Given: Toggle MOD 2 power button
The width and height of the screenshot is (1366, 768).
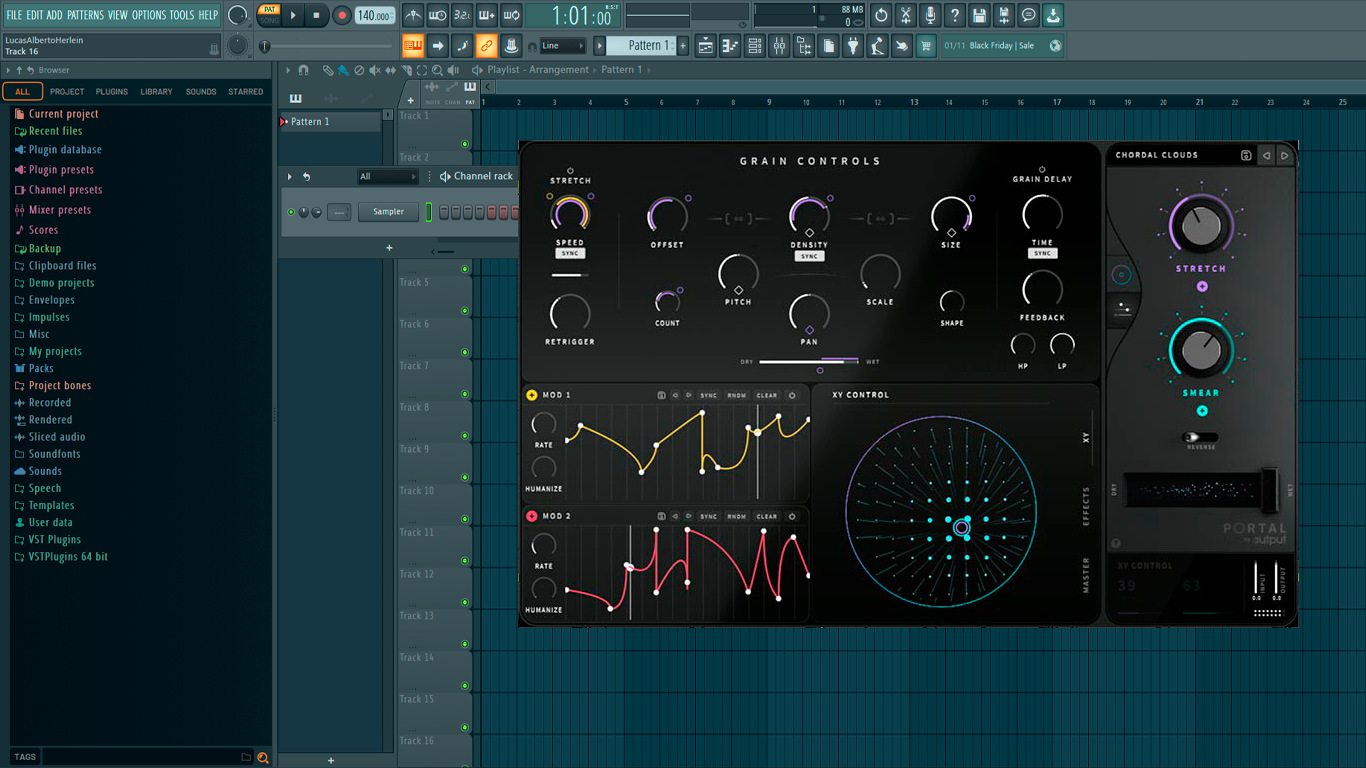Looking at the screenshot, I should click(792, 517).
